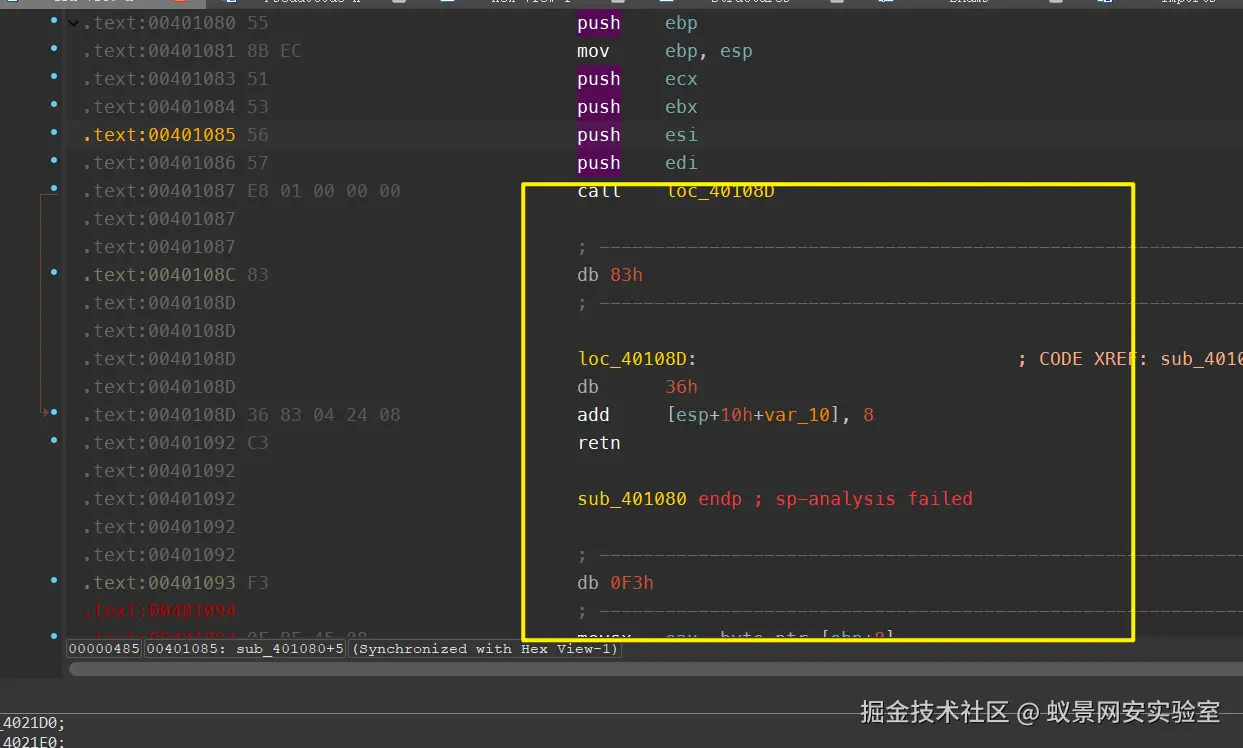Click 'var_10' in the add instruction

click(x=797, y=415)
